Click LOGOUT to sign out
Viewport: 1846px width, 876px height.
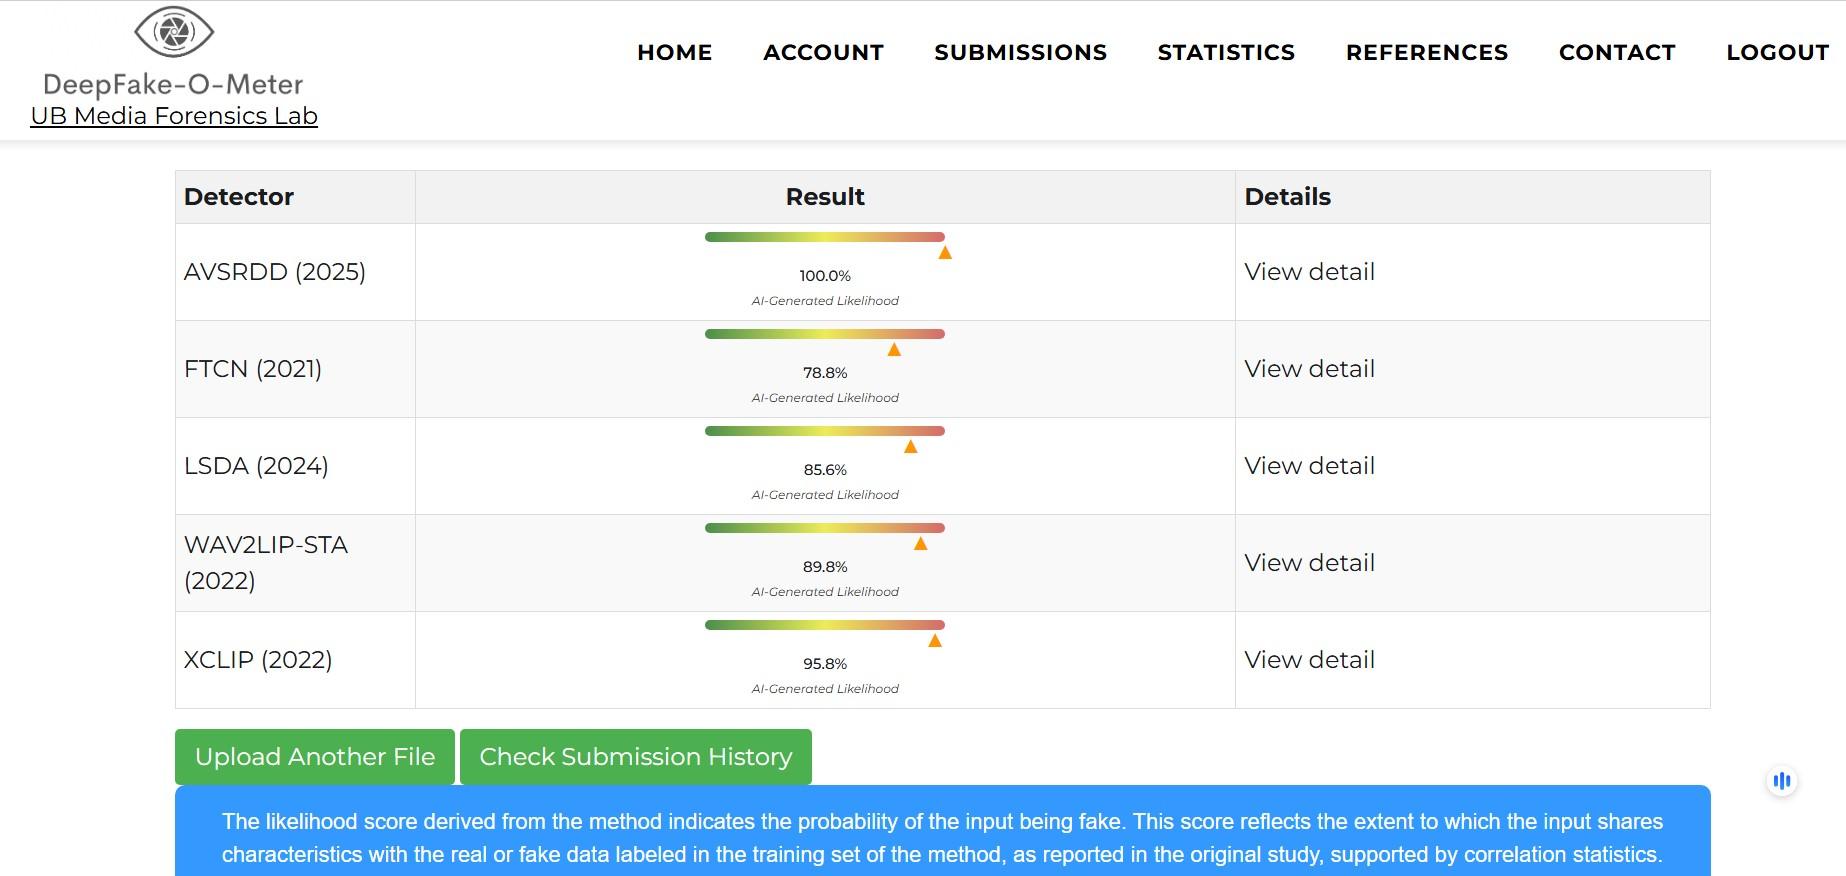(1777, 52)
